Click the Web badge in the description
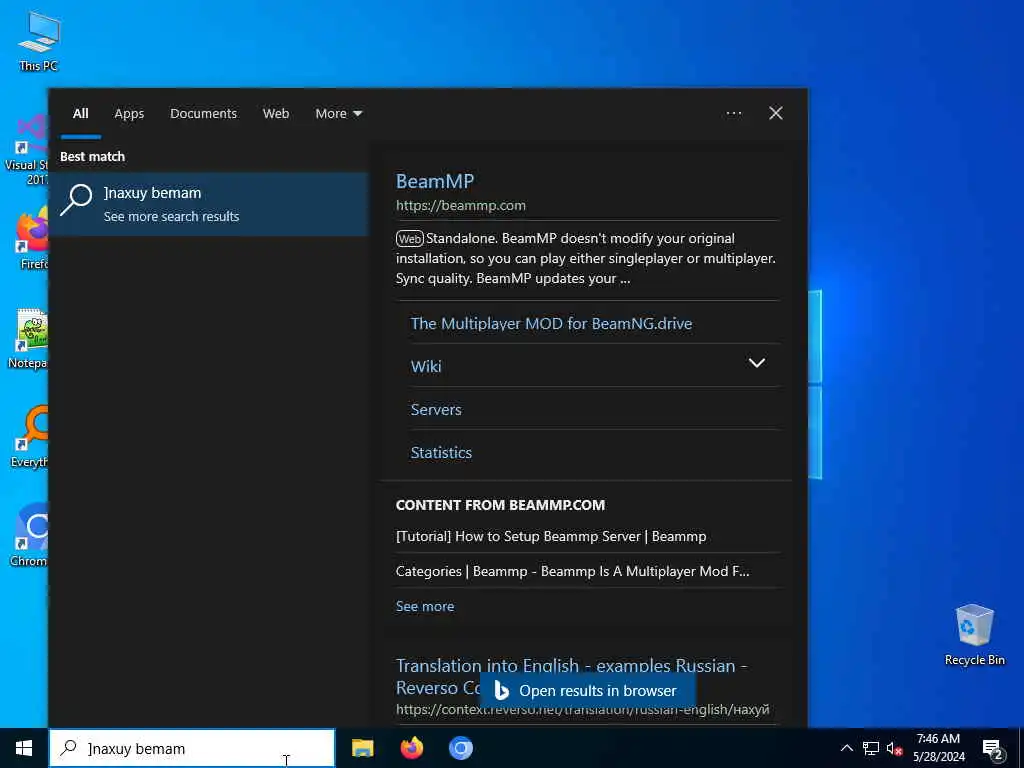Screen dimensions: 1024x768 [410, 239]
